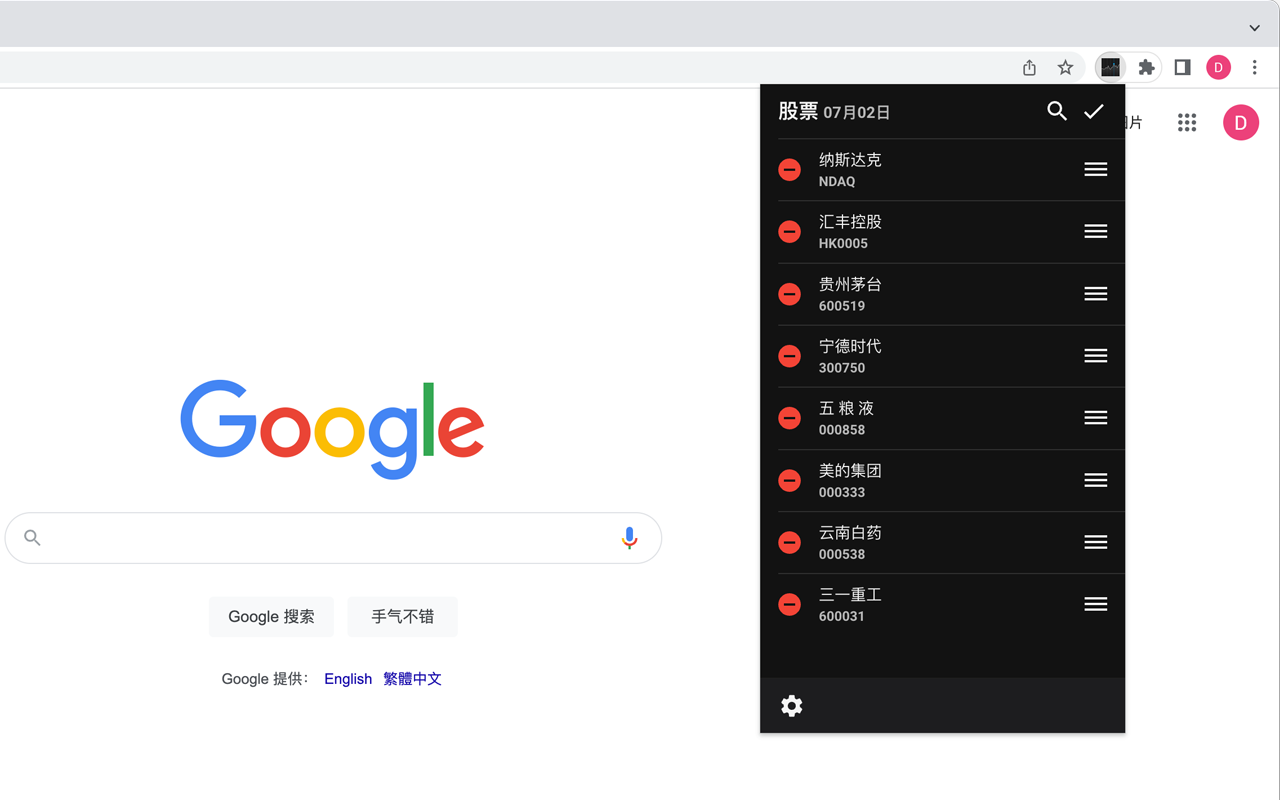Click the 手气不错 button

click(402, 617)
